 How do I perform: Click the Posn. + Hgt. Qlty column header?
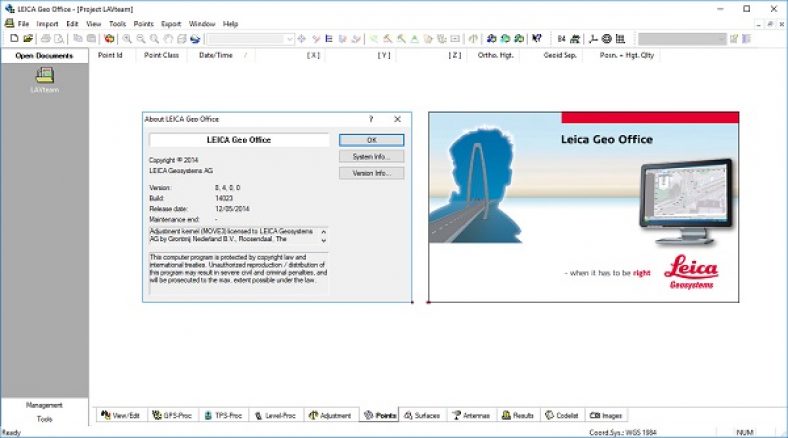tap(627, 55)
